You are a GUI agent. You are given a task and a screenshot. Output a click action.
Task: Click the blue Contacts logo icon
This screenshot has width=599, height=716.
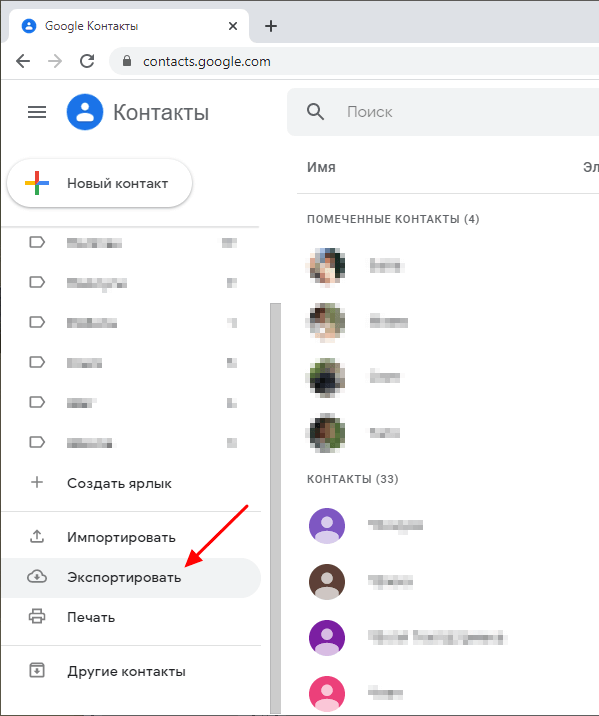click(85, 112)
